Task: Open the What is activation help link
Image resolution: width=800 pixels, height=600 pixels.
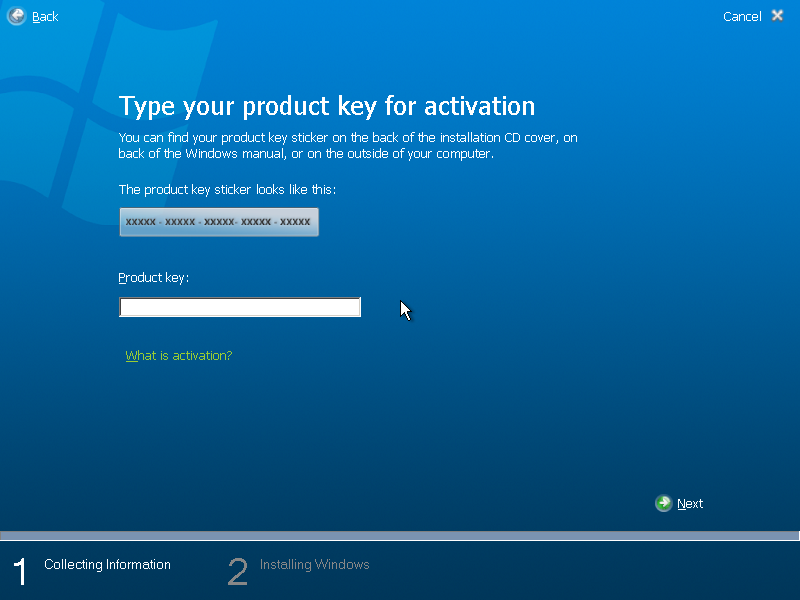Action: click(178, 355)
